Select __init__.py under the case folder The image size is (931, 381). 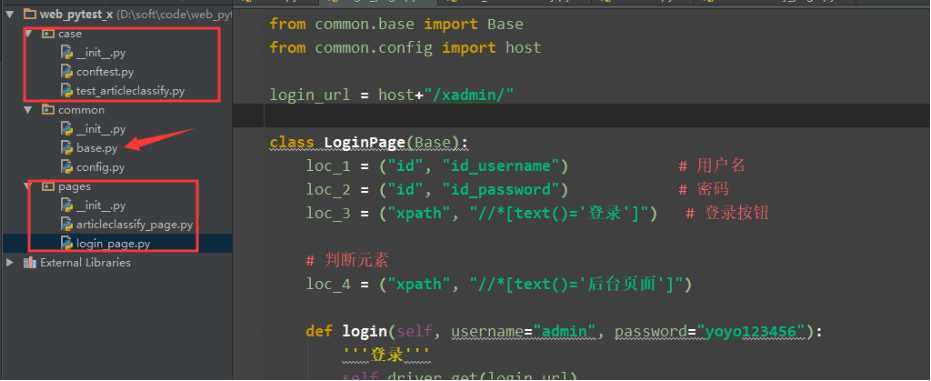click(x=101, y=53)
